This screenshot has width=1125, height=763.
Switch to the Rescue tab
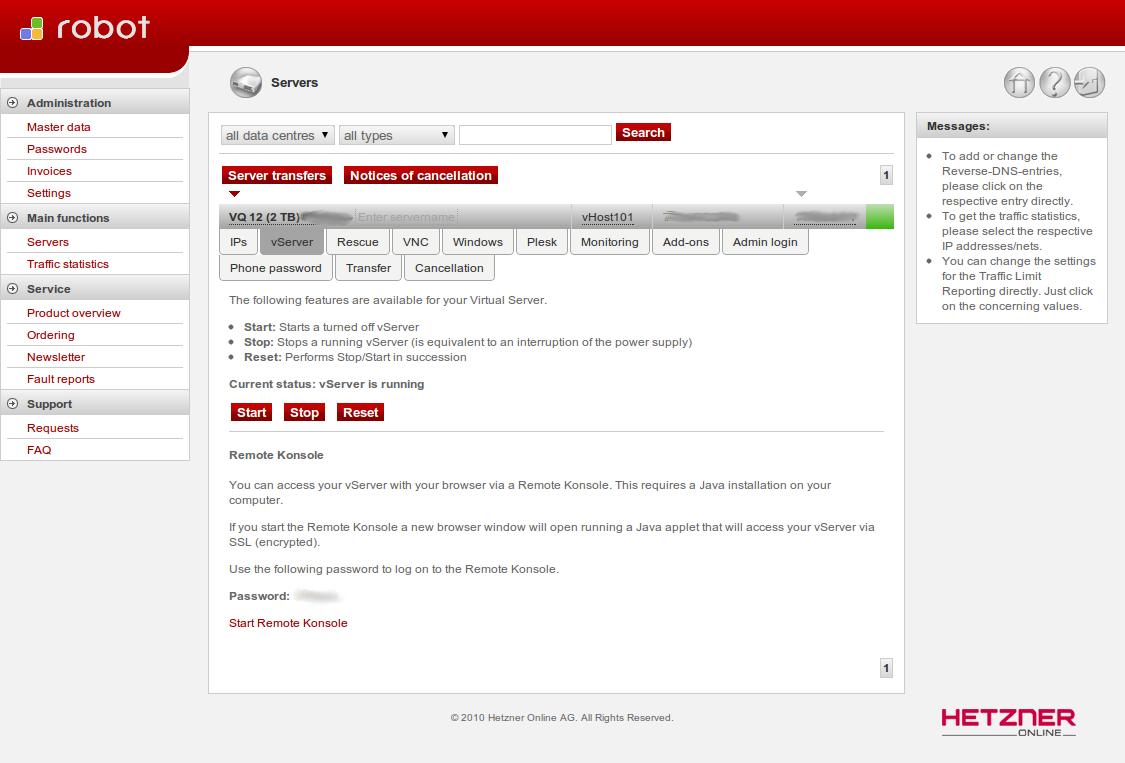tap(357, 242)
